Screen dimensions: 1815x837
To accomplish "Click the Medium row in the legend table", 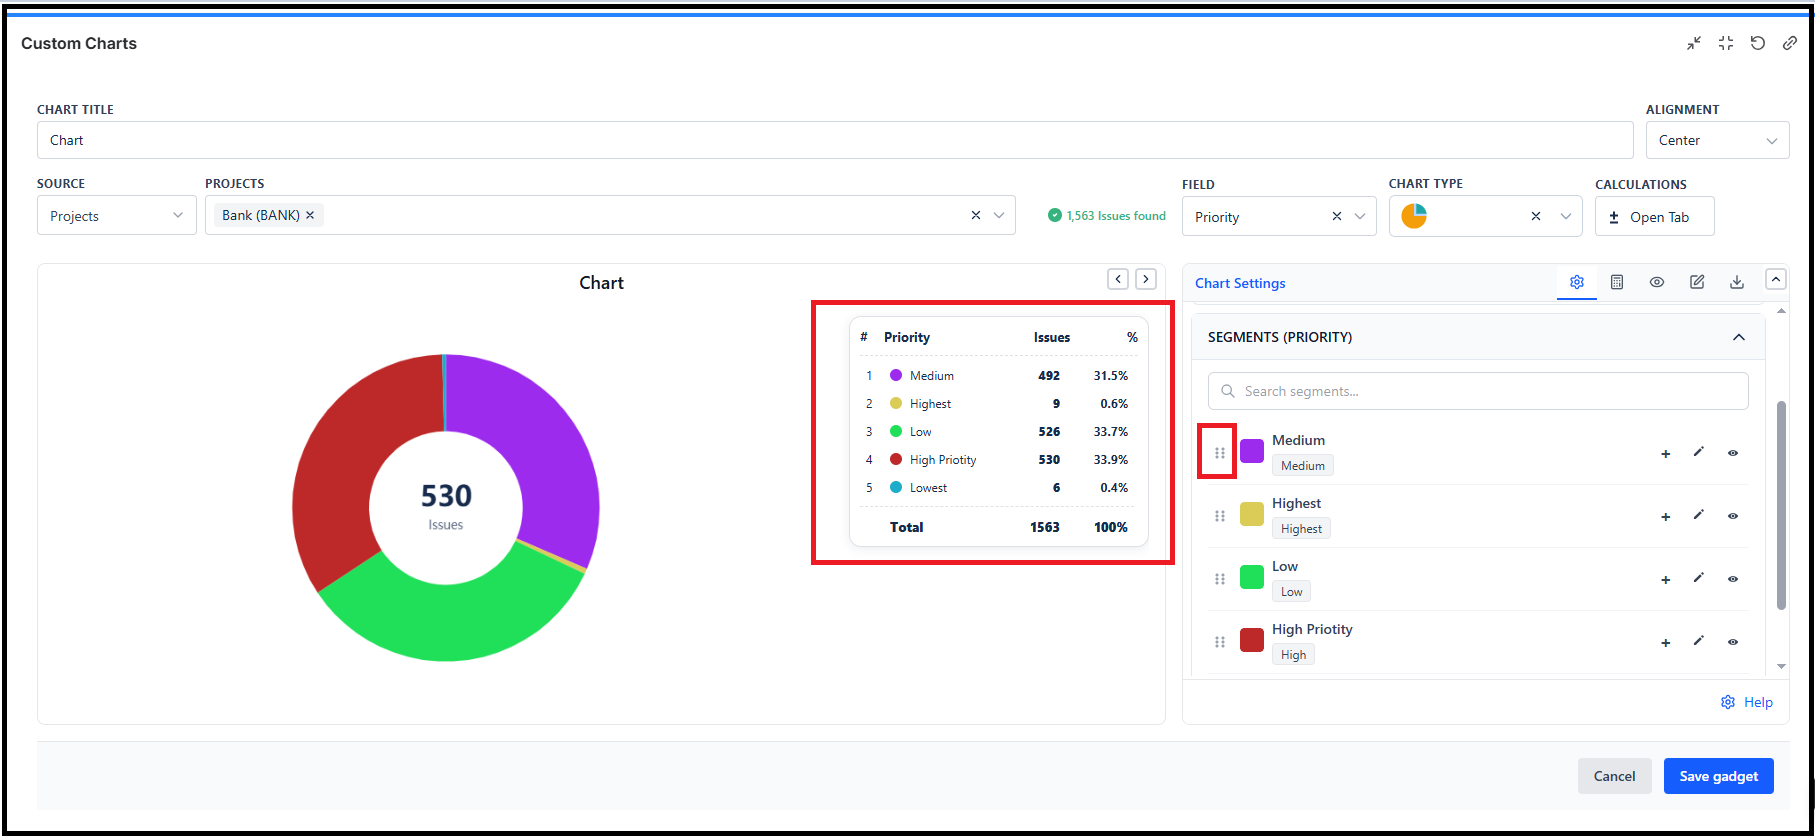I will click(998, 376).
